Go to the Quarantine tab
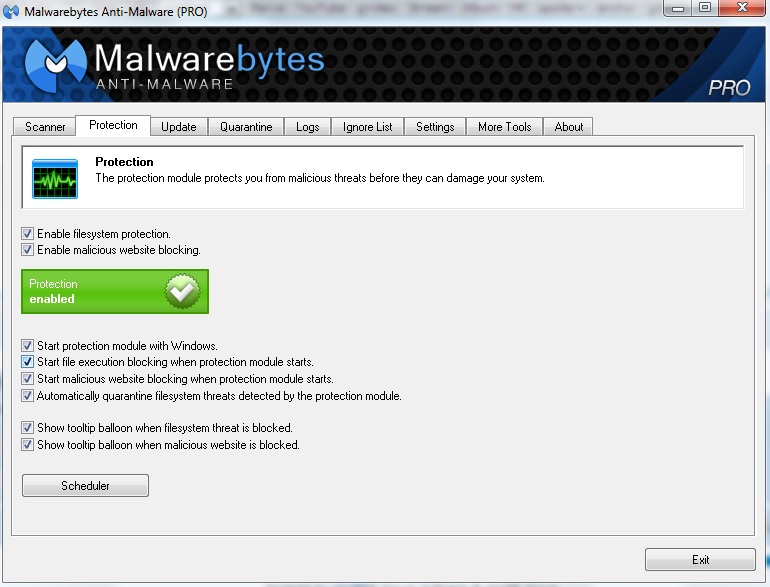Screen dimensions: 770x587 click(x=246, y=127)
